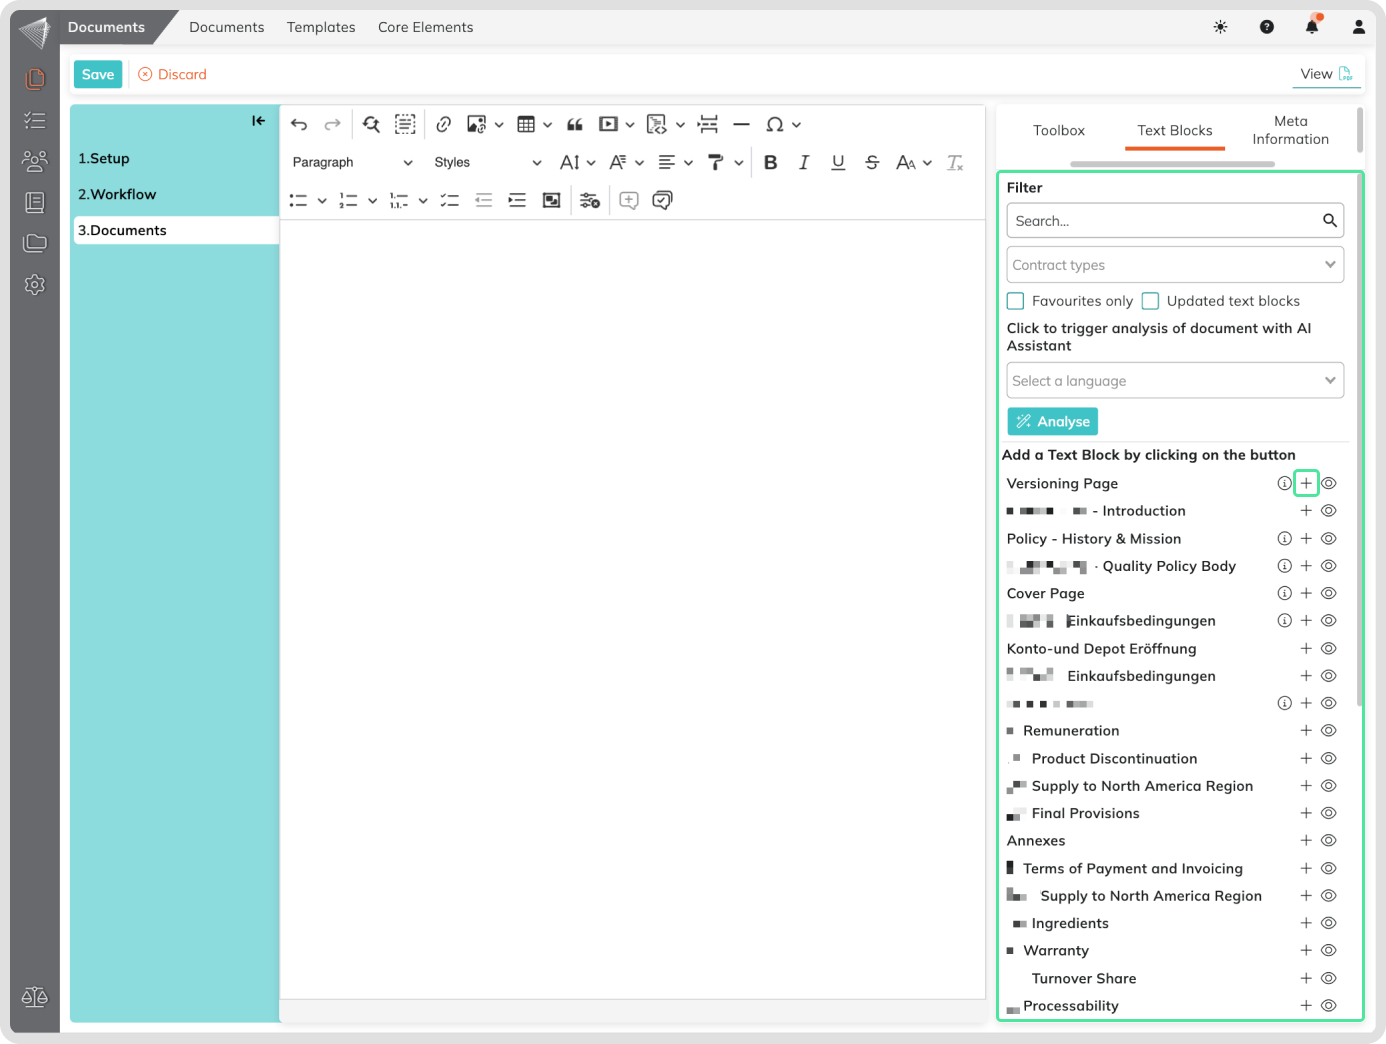The width and height of the screenshot is (1386, 1044).
Task: Insert a link using the link icon
Action: point(444,125)
